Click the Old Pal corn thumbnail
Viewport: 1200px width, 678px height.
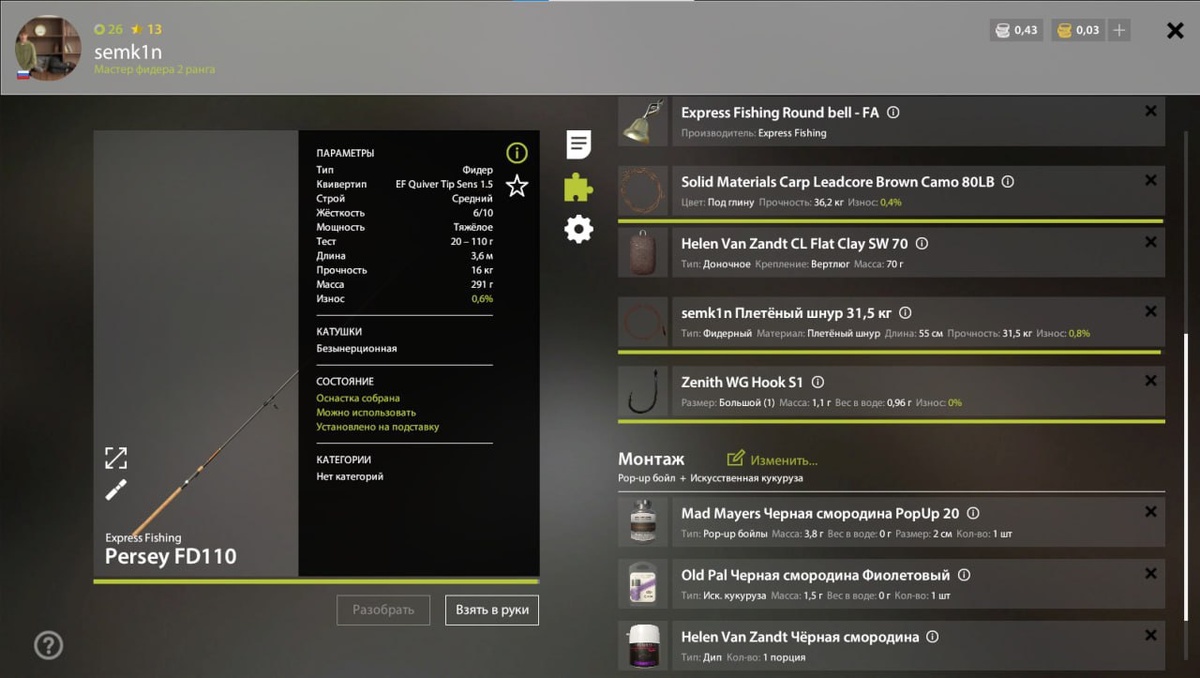pyautogui.click(x=642, y=584)
